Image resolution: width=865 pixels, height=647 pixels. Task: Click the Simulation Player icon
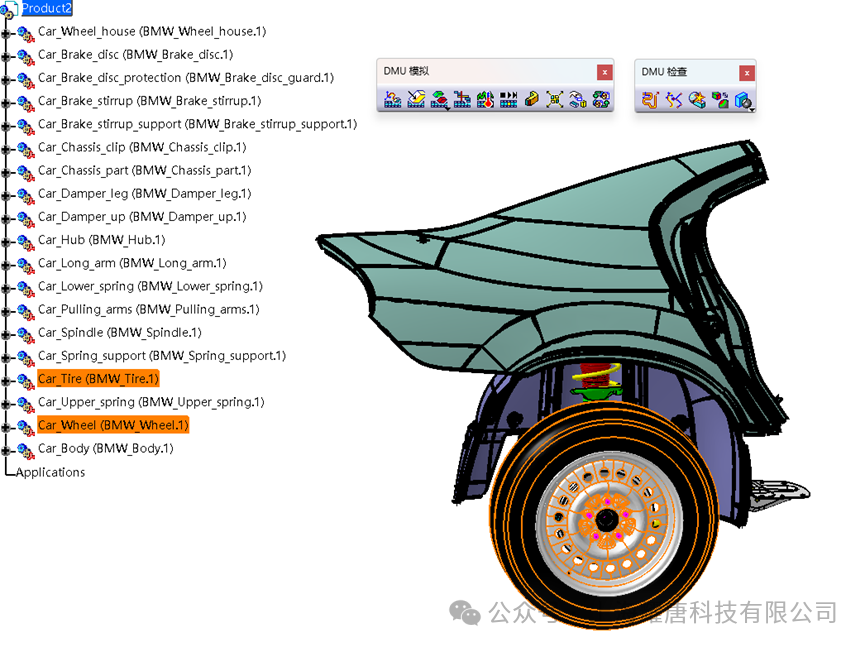[x=509, y=100]
